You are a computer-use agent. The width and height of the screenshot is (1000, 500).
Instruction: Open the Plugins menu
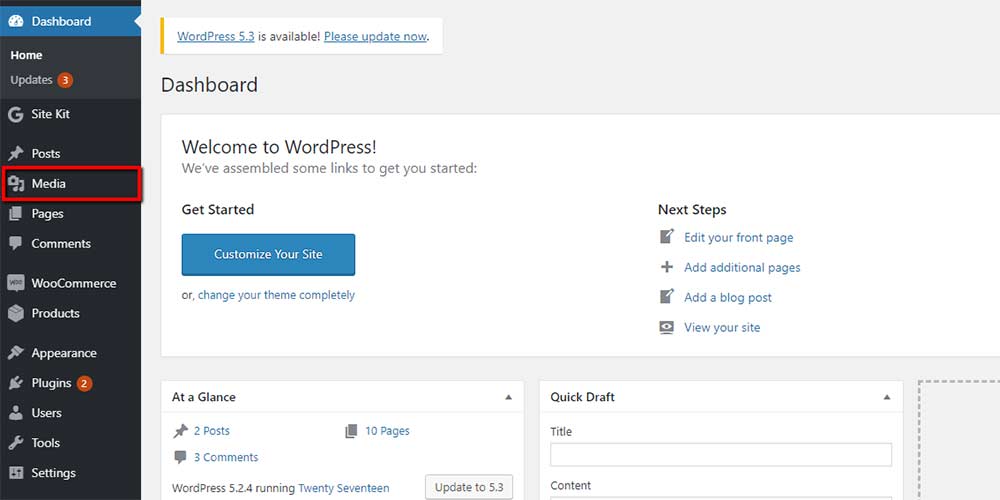pyautogui.click(x=70, y=383)
